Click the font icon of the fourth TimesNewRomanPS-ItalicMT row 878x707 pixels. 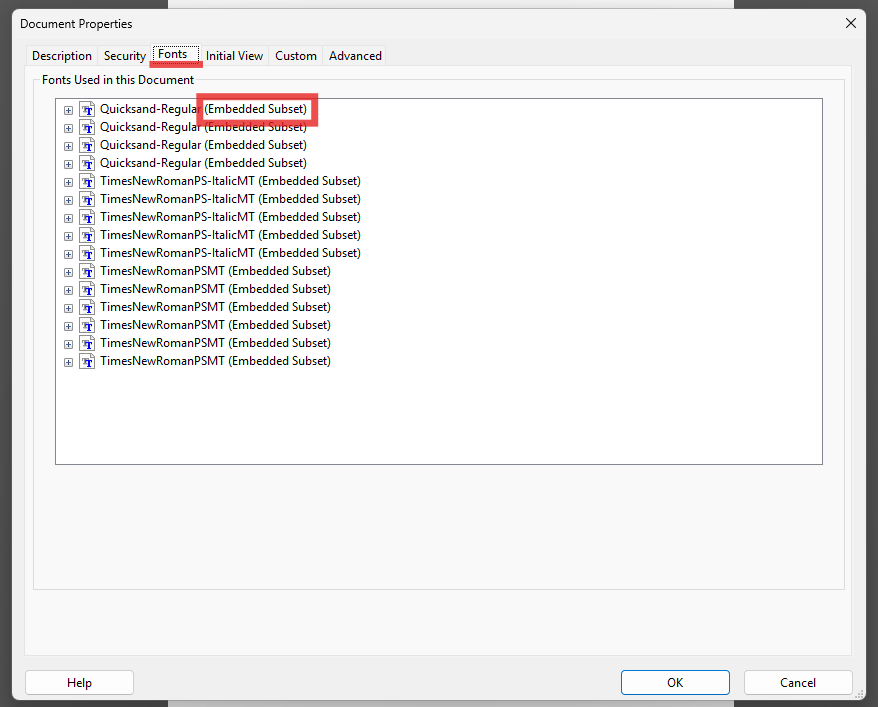click(87, 235)
